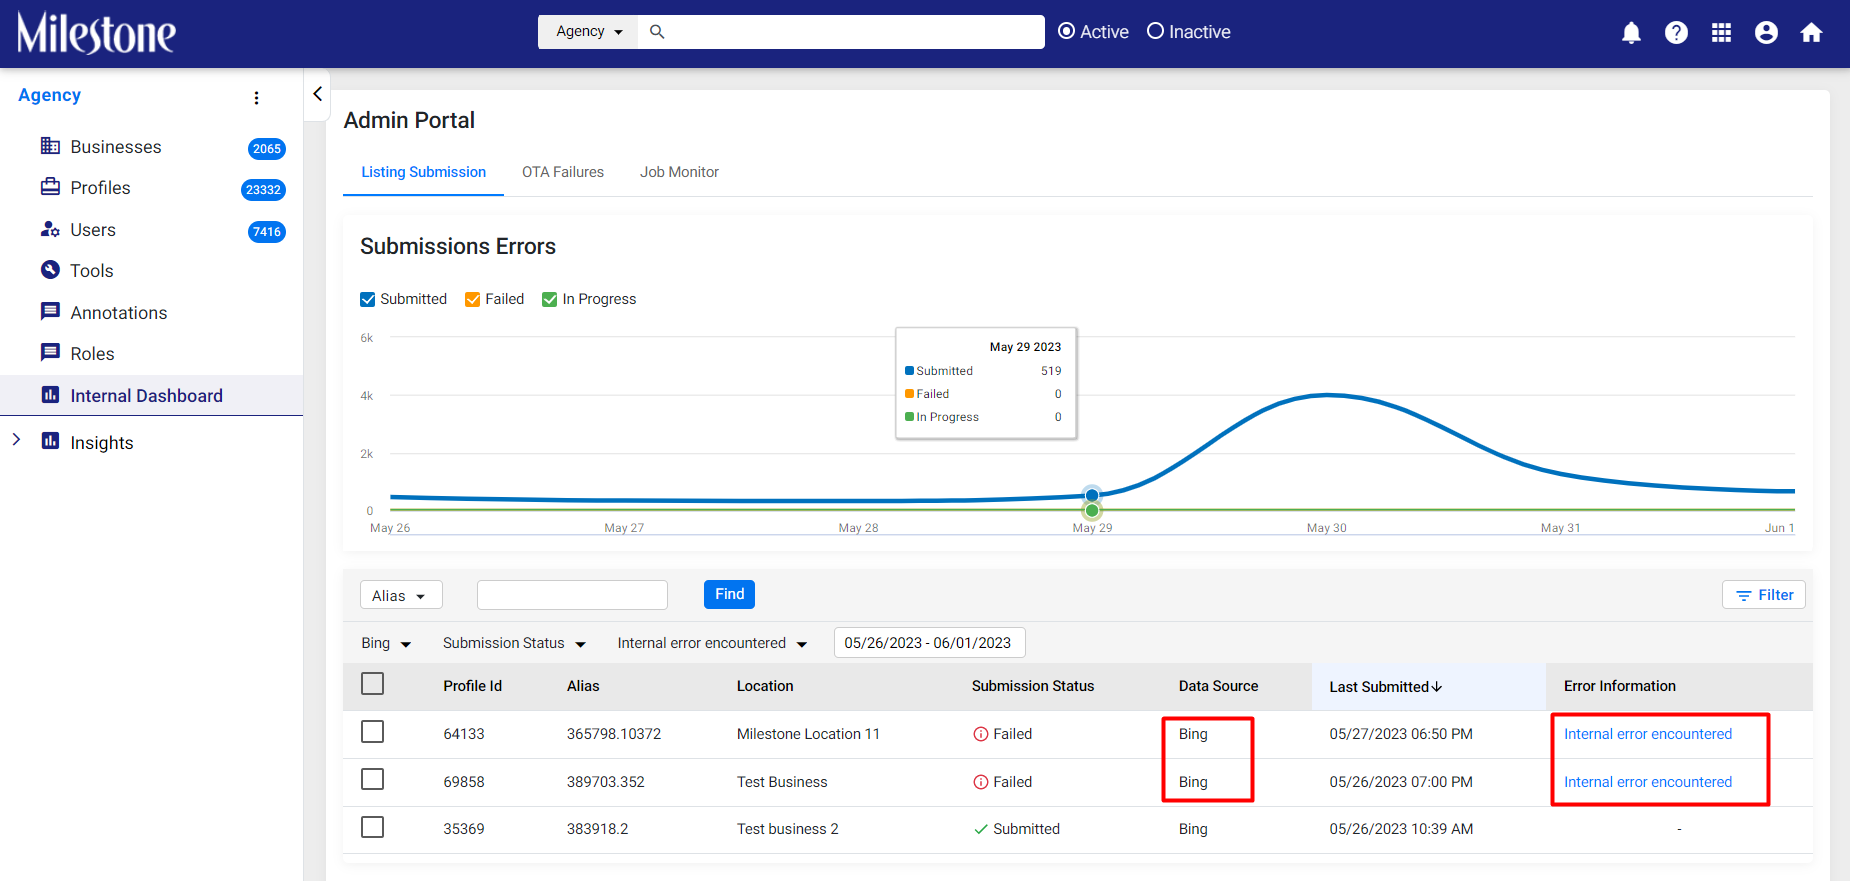Switch to the OTA Failures tab

[563, 172]
